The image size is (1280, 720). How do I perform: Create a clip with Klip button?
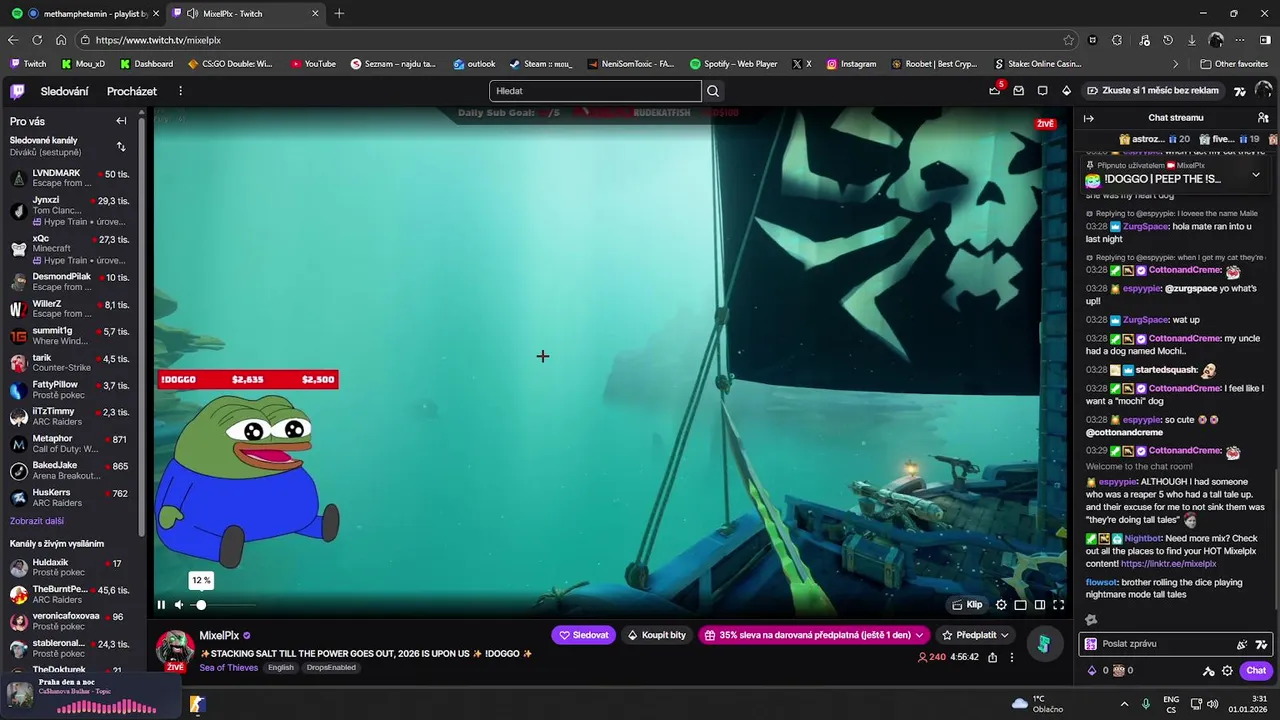[967, 605]
